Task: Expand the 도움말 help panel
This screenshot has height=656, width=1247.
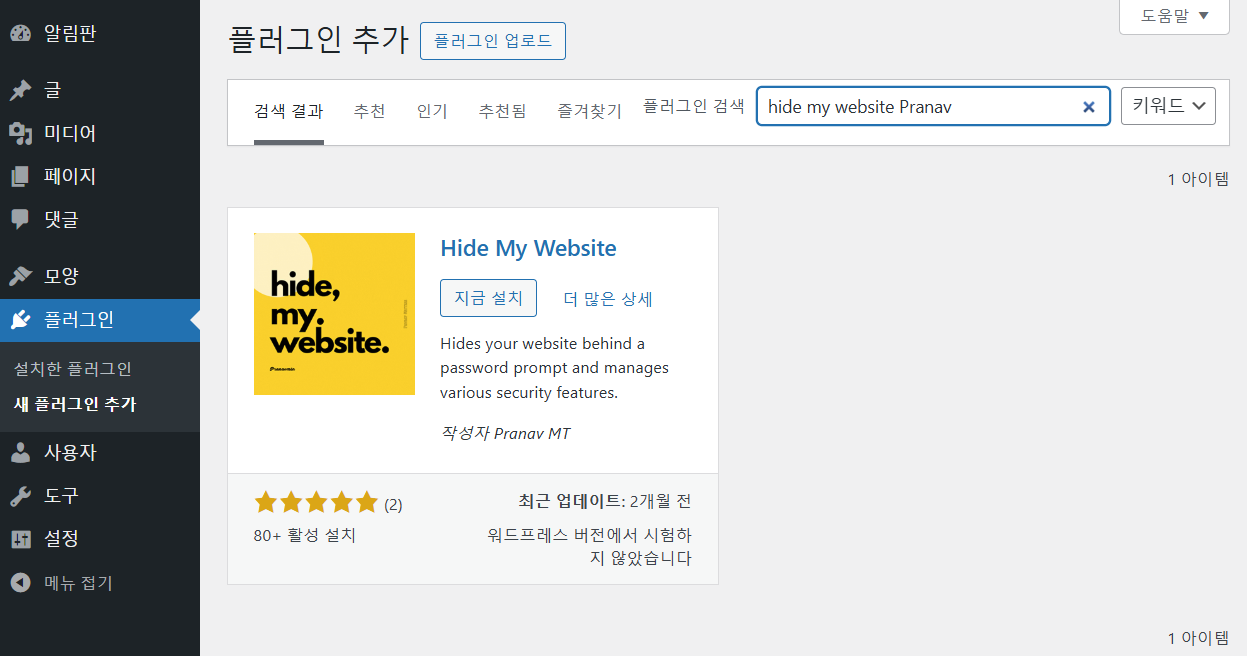Action: pos(1174,16)
